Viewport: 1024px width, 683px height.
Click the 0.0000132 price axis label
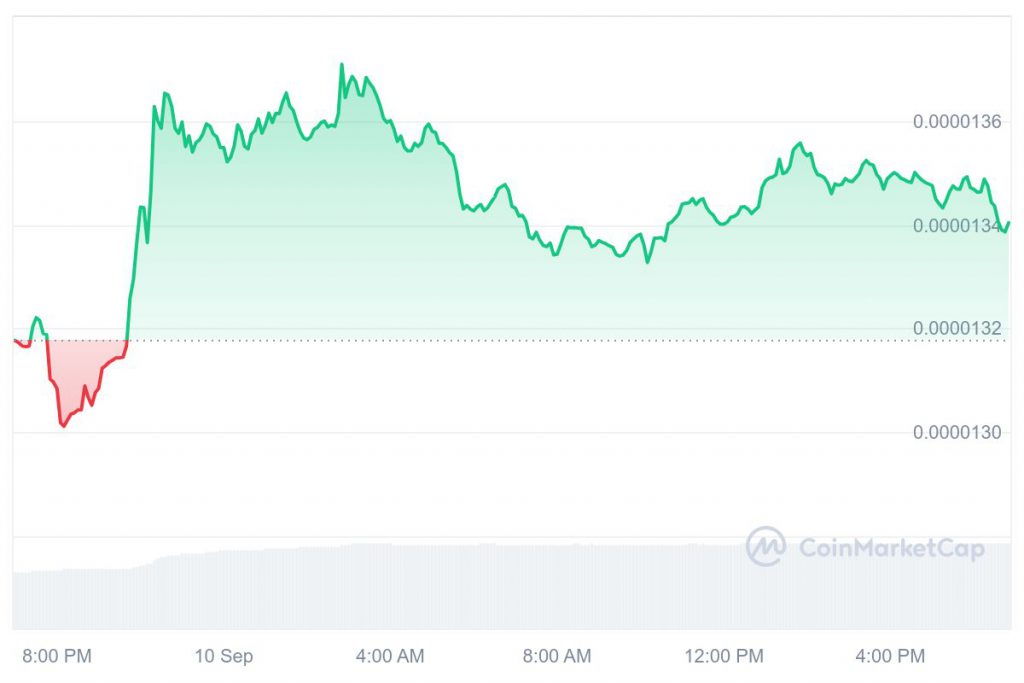957,329
